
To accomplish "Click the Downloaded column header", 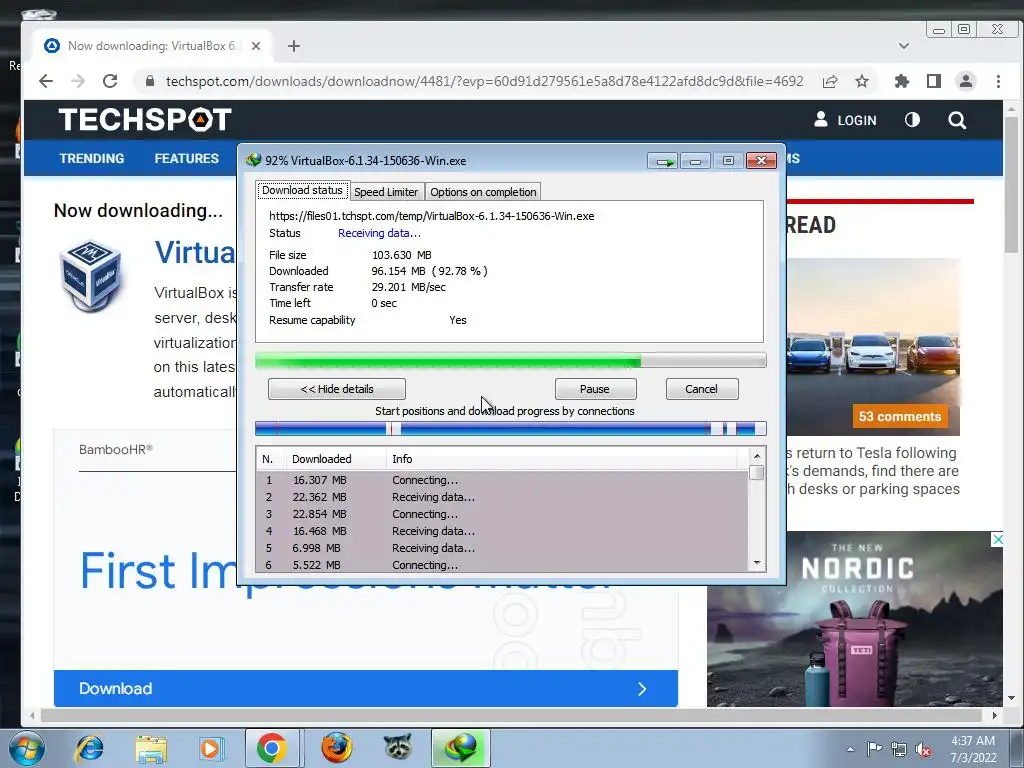I will point(336,459).
